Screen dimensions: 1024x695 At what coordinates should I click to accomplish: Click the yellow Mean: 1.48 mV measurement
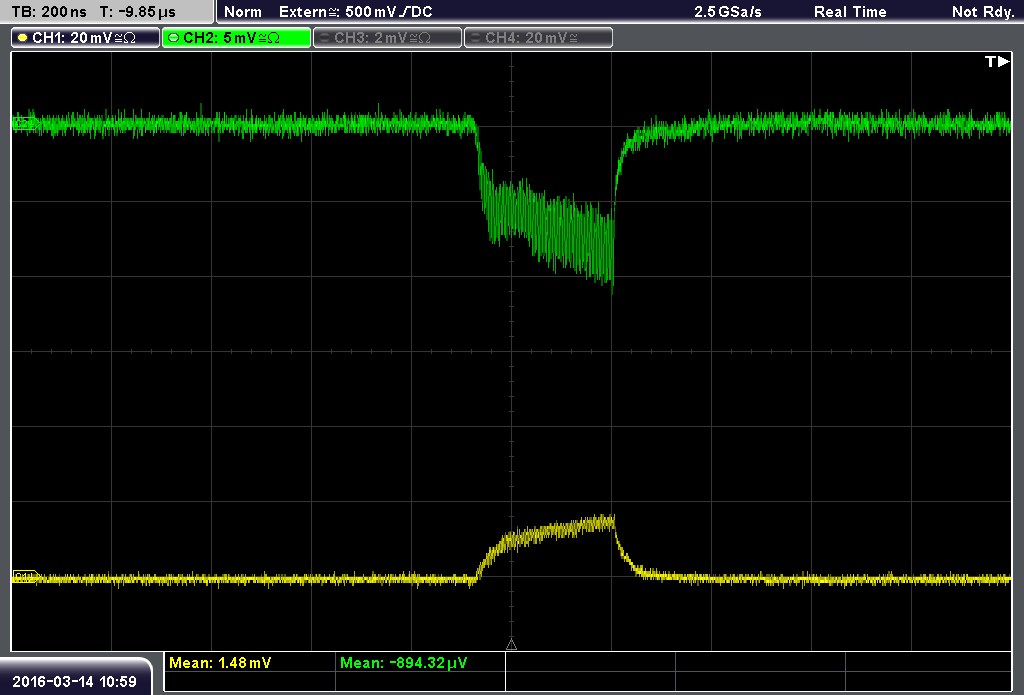click(220, 663)
